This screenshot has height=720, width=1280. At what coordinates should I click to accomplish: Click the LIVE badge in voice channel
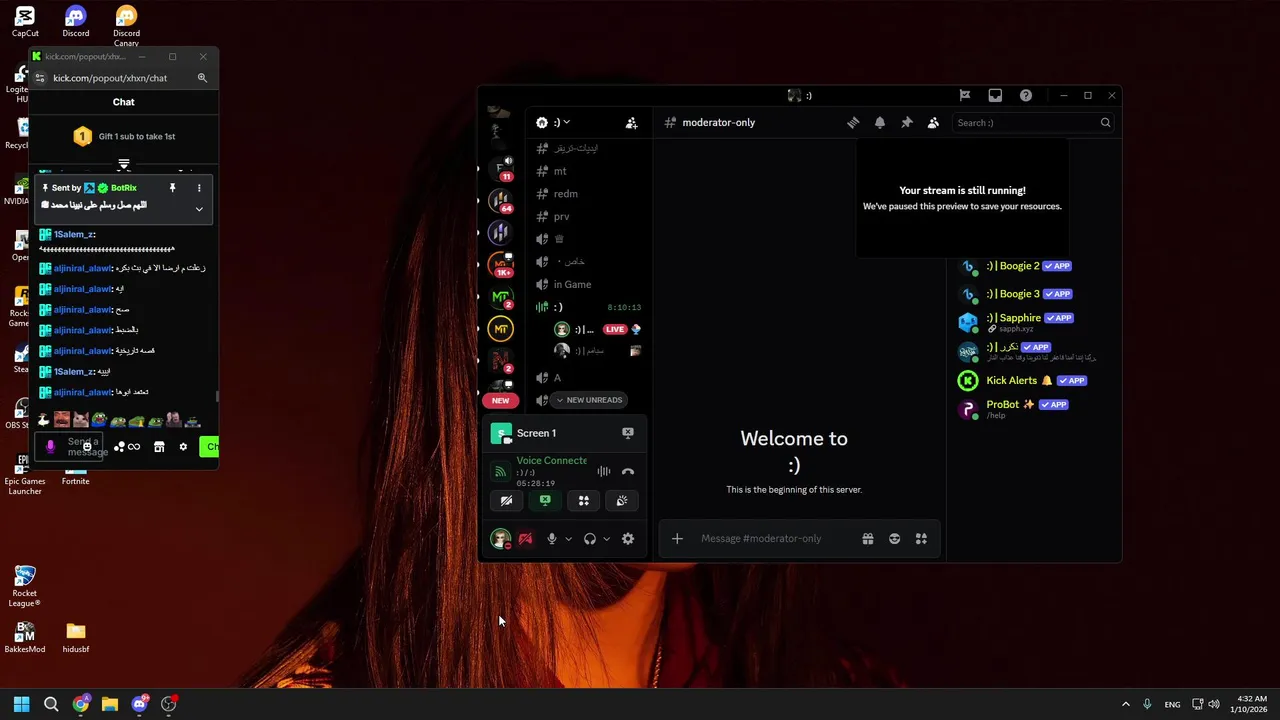(x=615, y=329)
